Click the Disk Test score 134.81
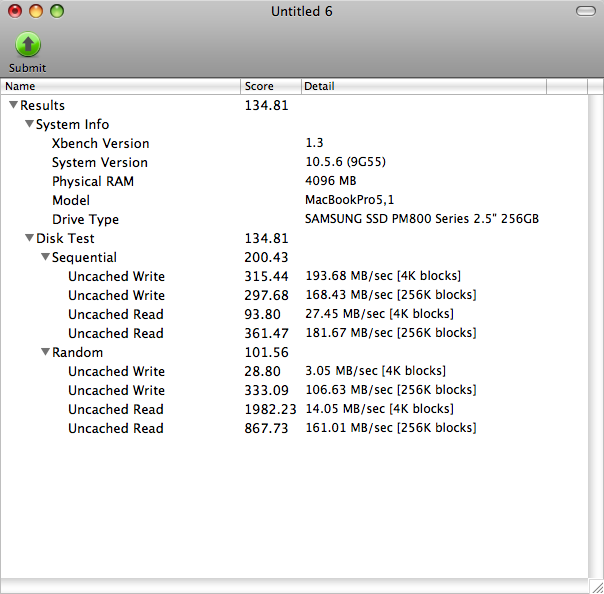This screenshot has height=594, width=604. click(x=266, y=238)
